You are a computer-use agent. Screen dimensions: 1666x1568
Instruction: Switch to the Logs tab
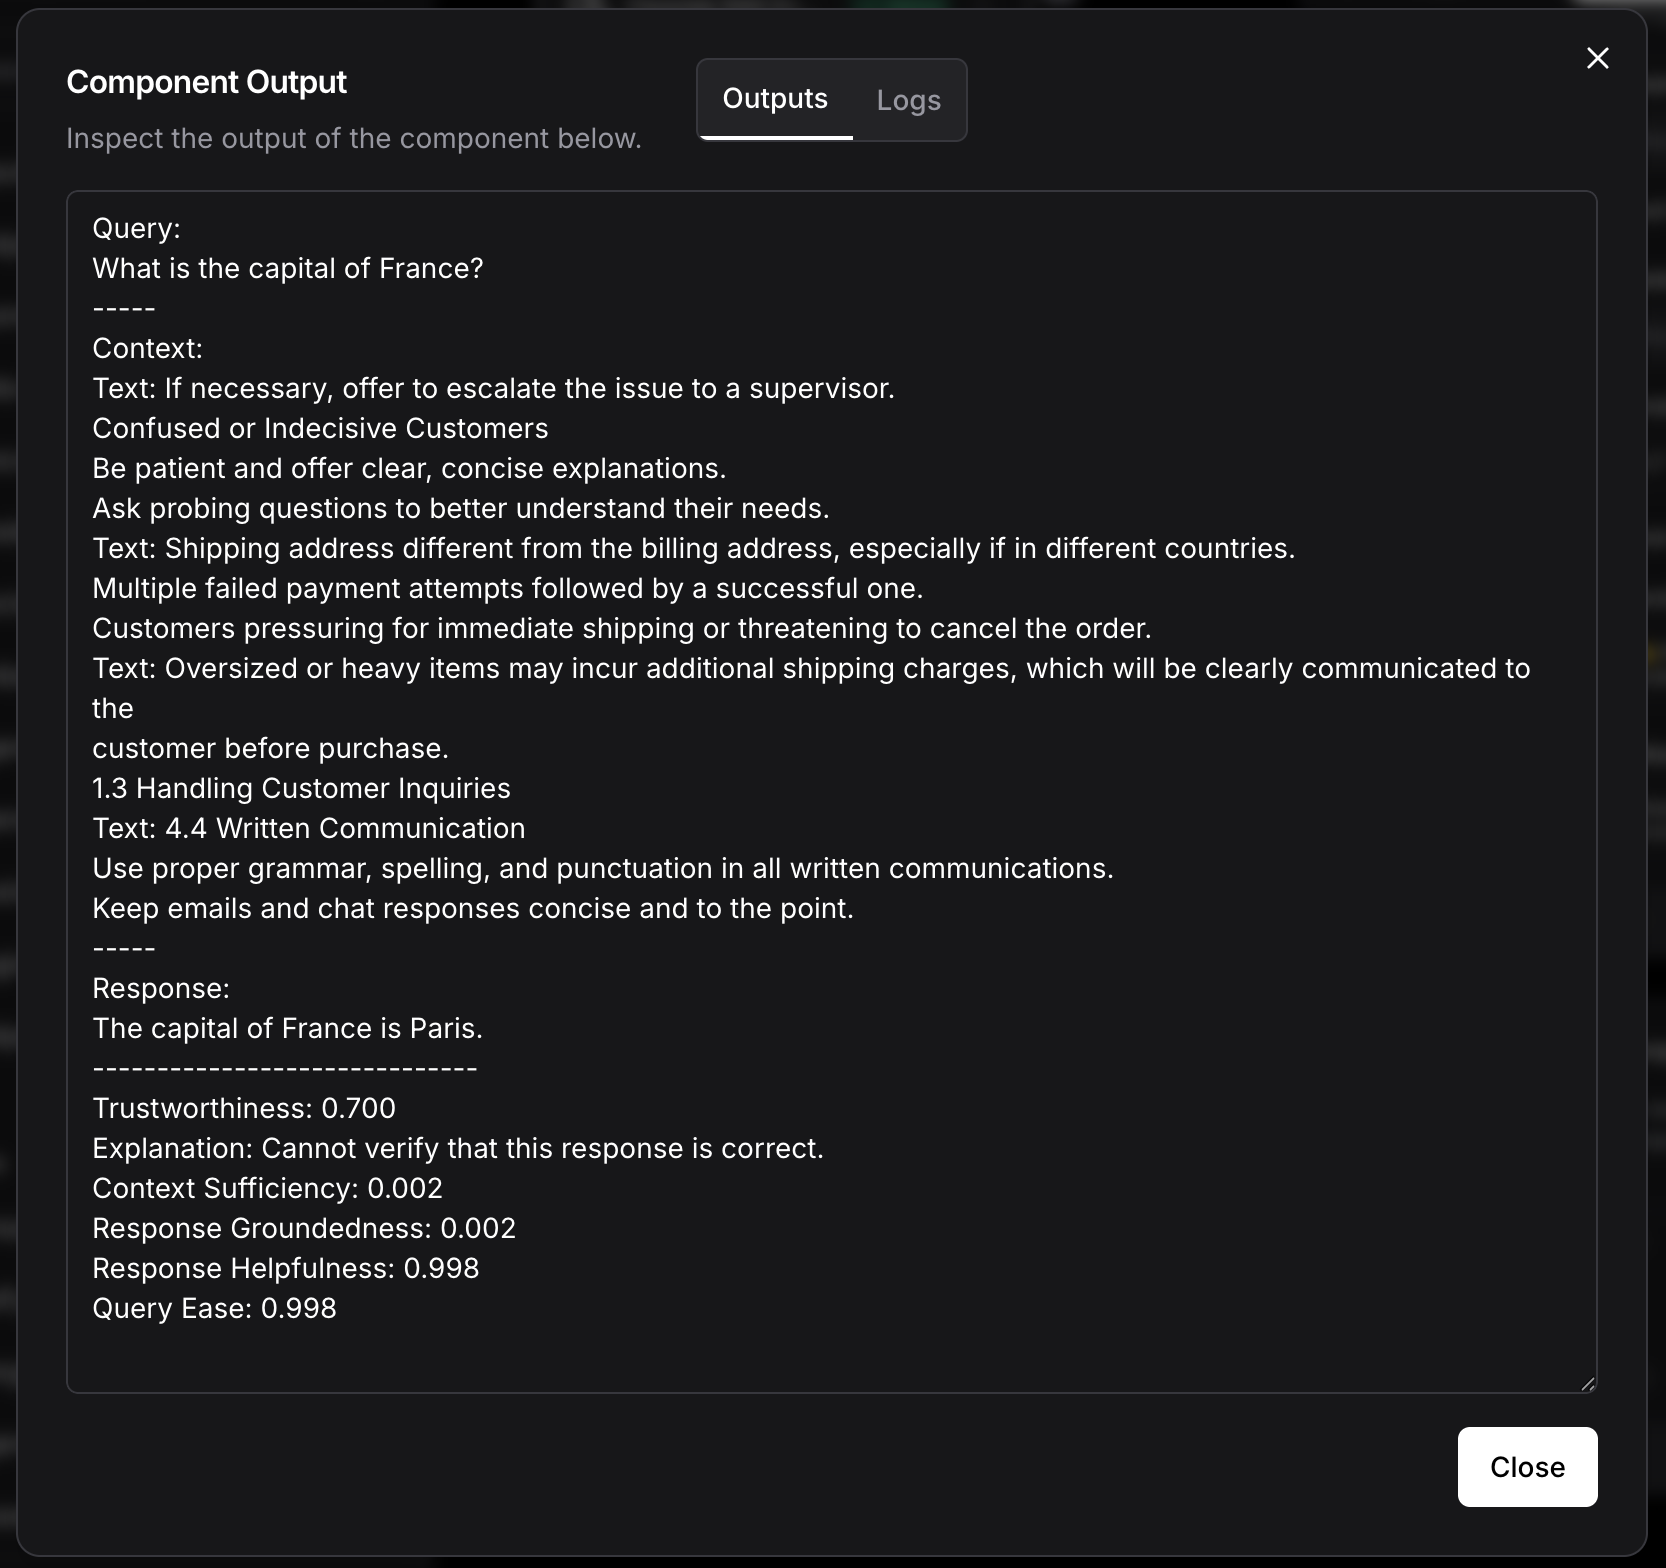pyautogui.click(x=908, y=100)
